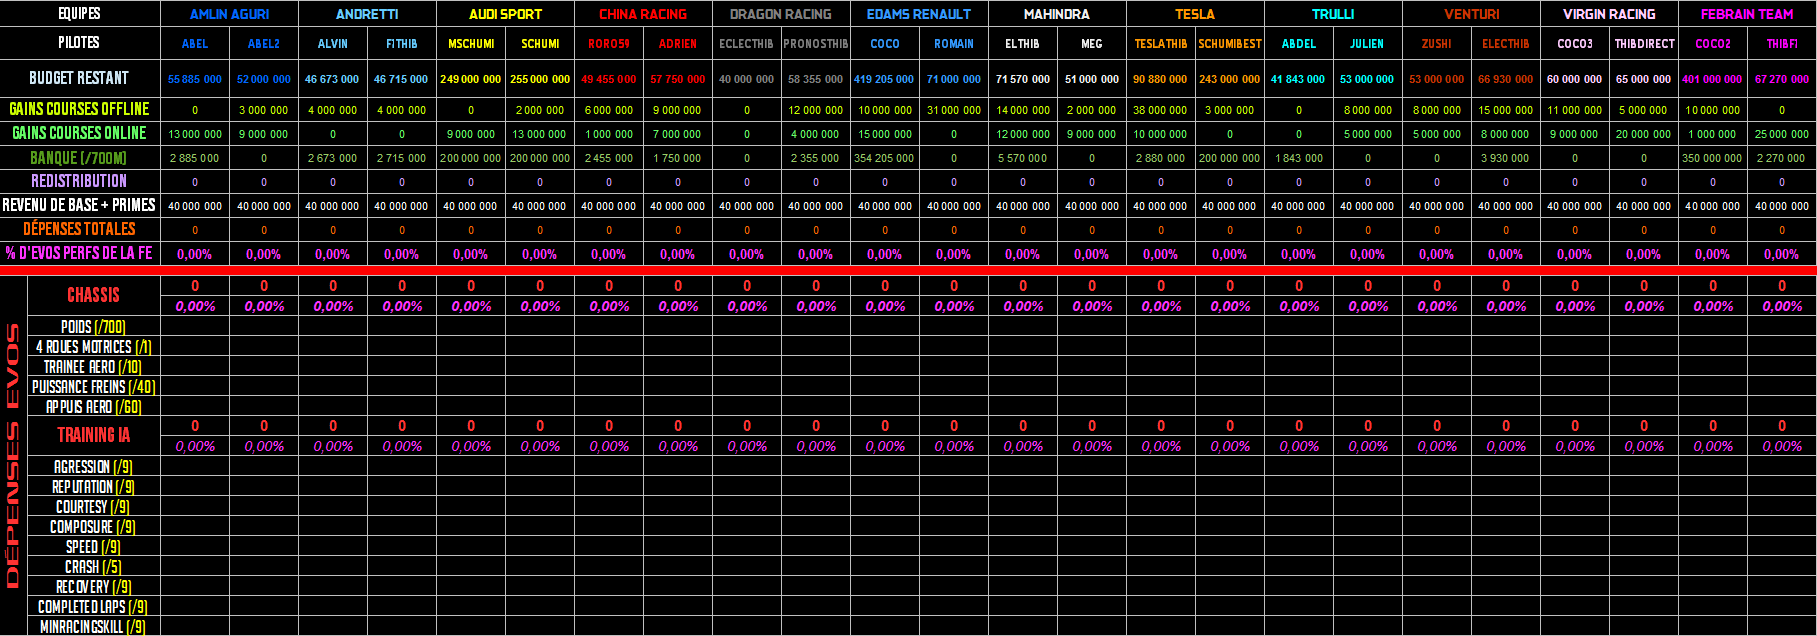Click the REPUTATION (/9) row label

93,487
